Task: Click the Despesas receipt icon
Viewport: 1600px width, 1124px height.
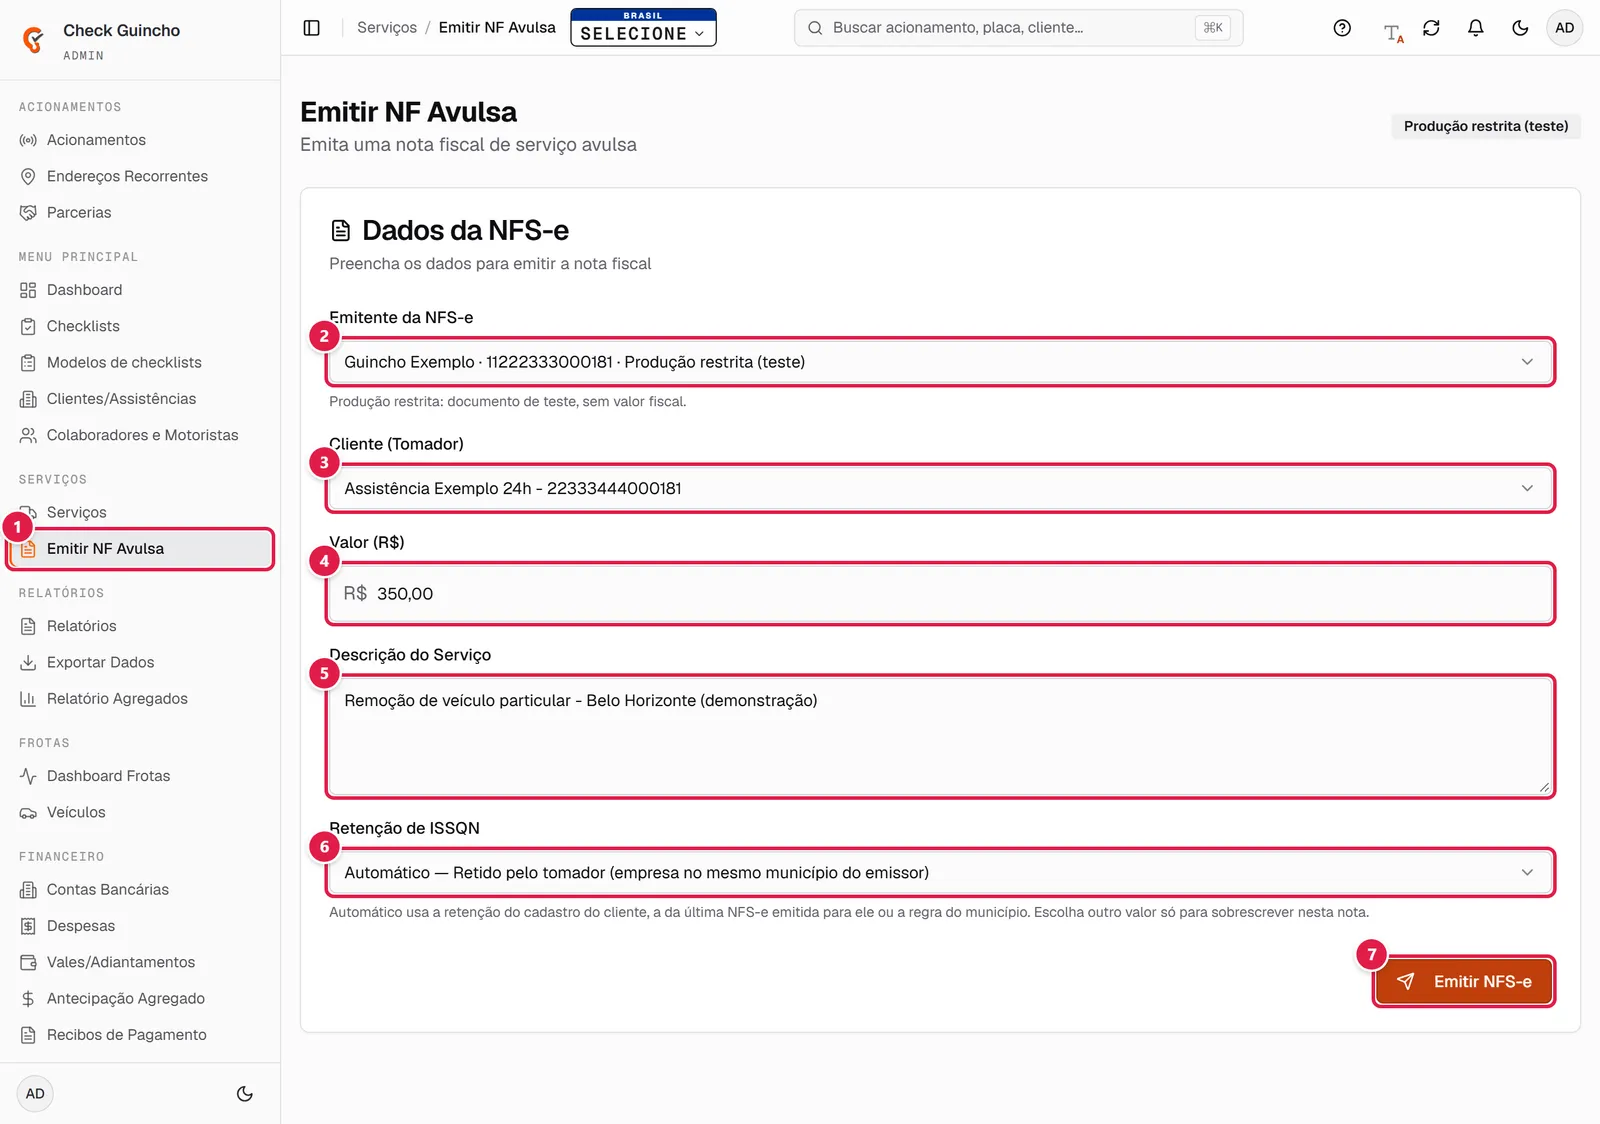Action: (x=28, y=926)
